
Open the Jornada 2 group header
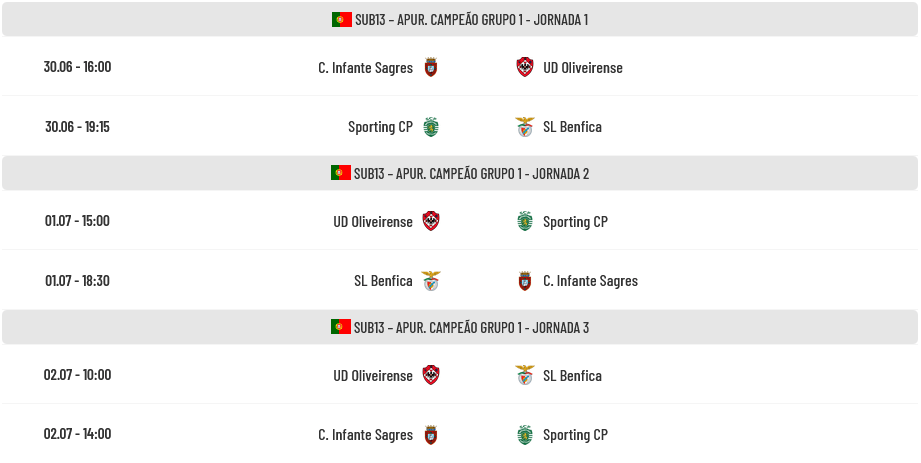(x=460, y=173)
